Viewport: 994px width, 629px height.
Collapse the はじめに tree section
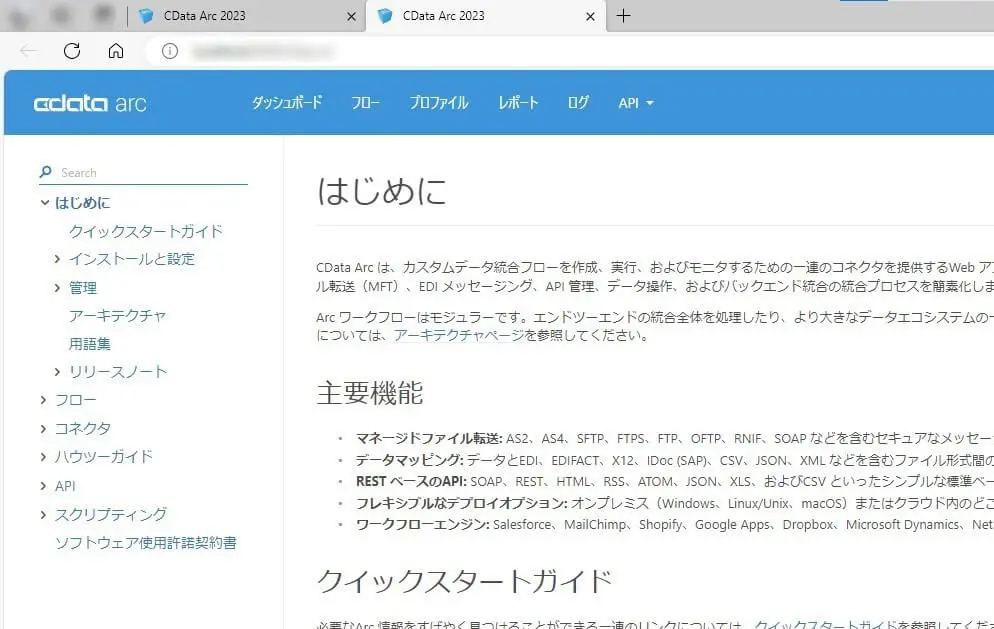point(44,203)
